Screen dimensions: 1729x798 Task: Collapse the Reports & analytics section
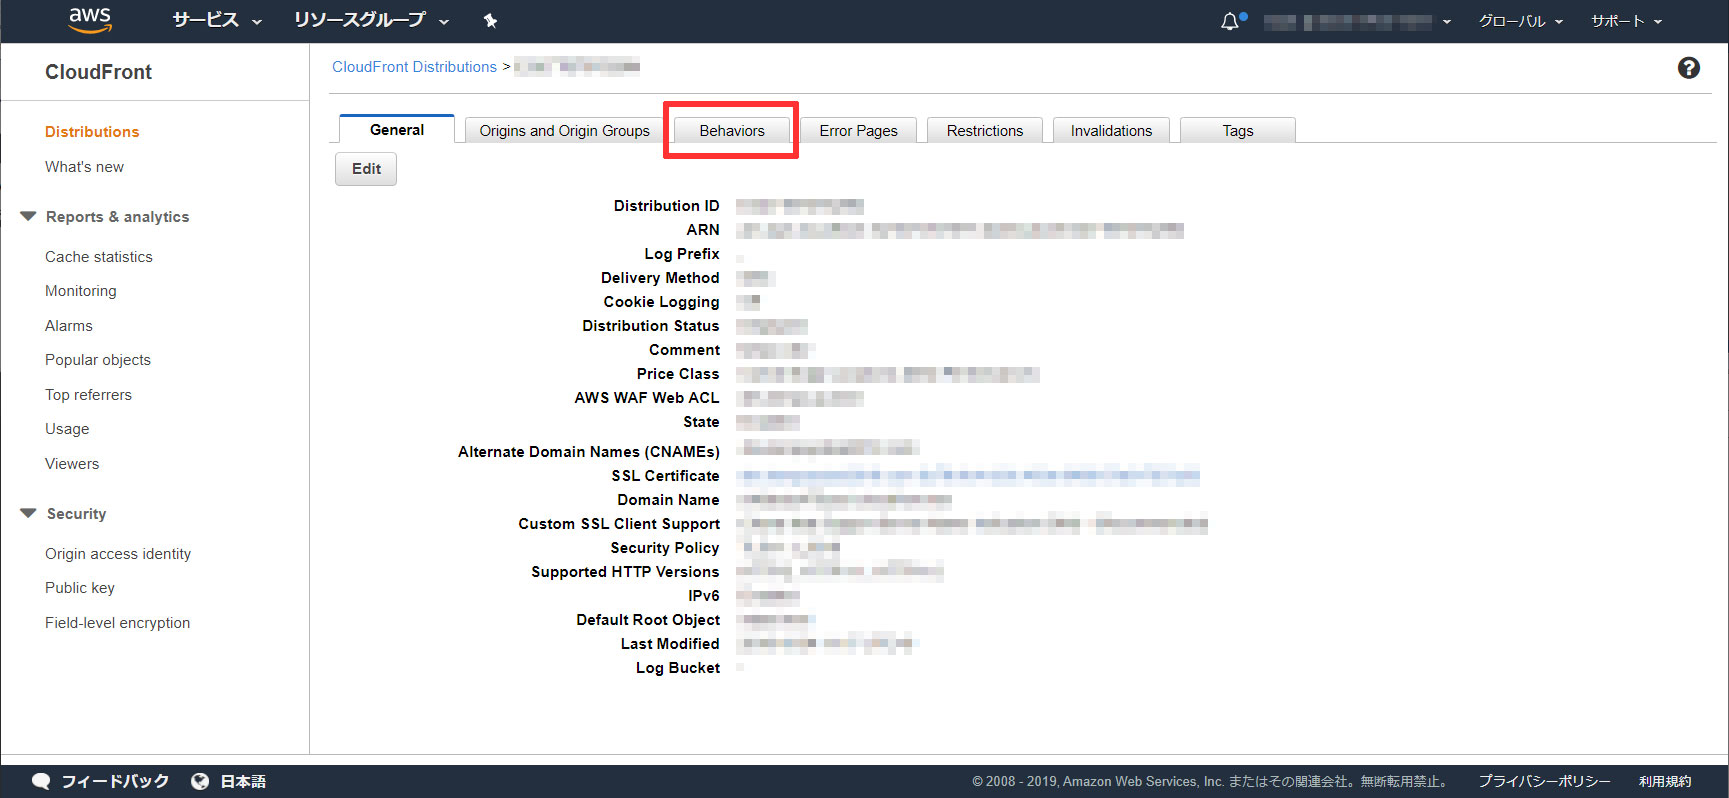click(x=28, y=216)
